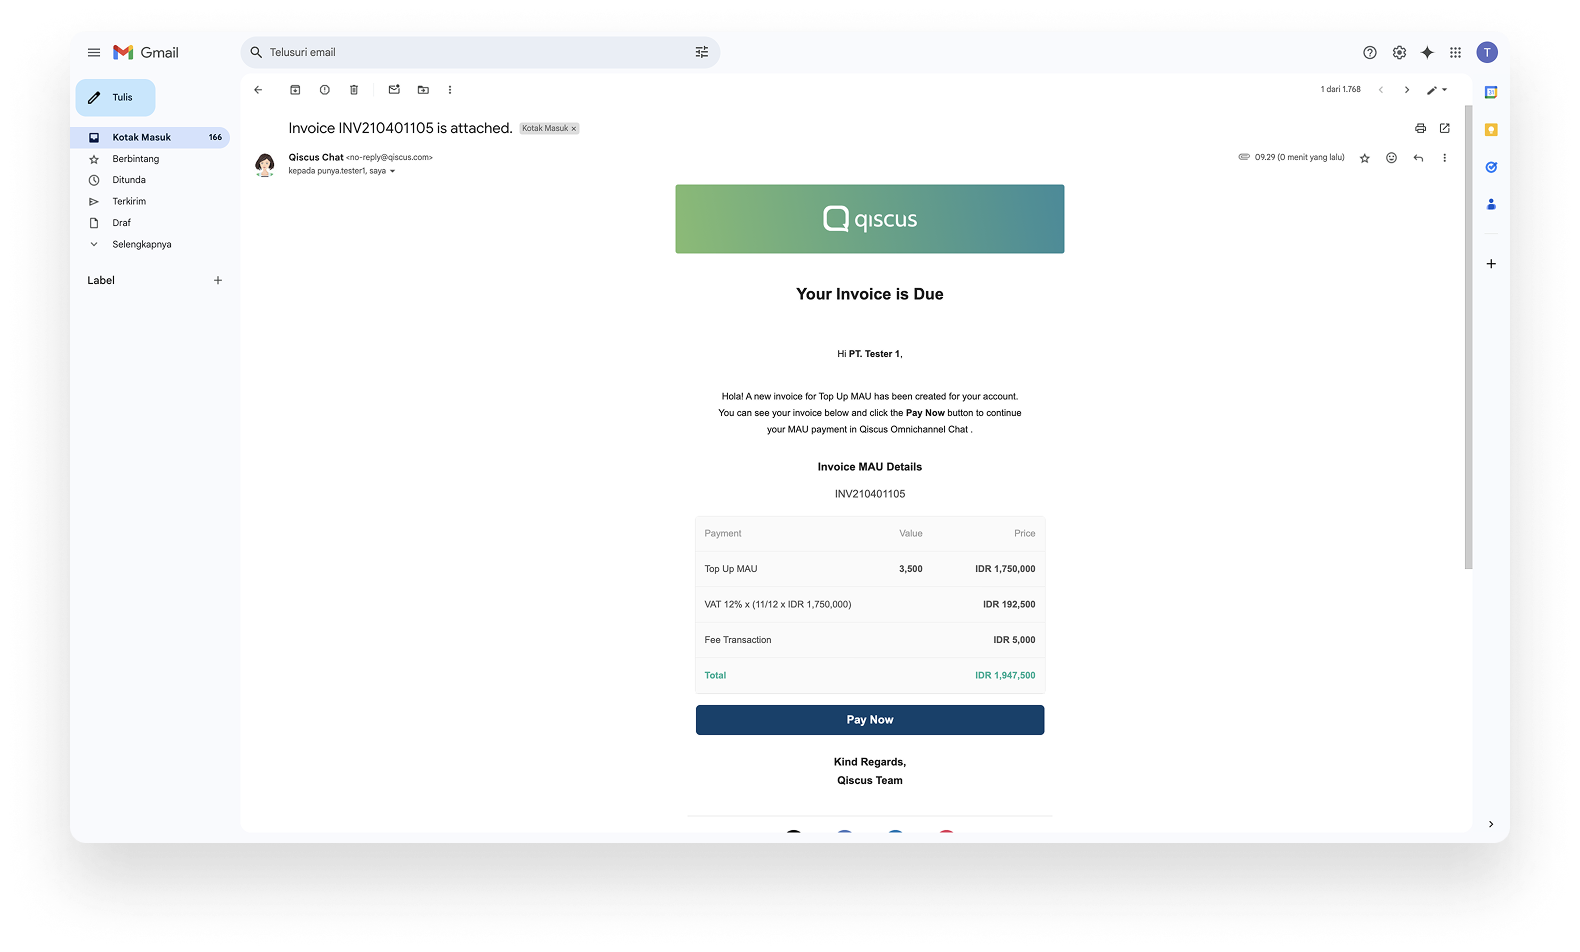The height and width of the screenshot is (952, 1580).
Task: Click the Qiscus banner image
Action: click(870, 219)
